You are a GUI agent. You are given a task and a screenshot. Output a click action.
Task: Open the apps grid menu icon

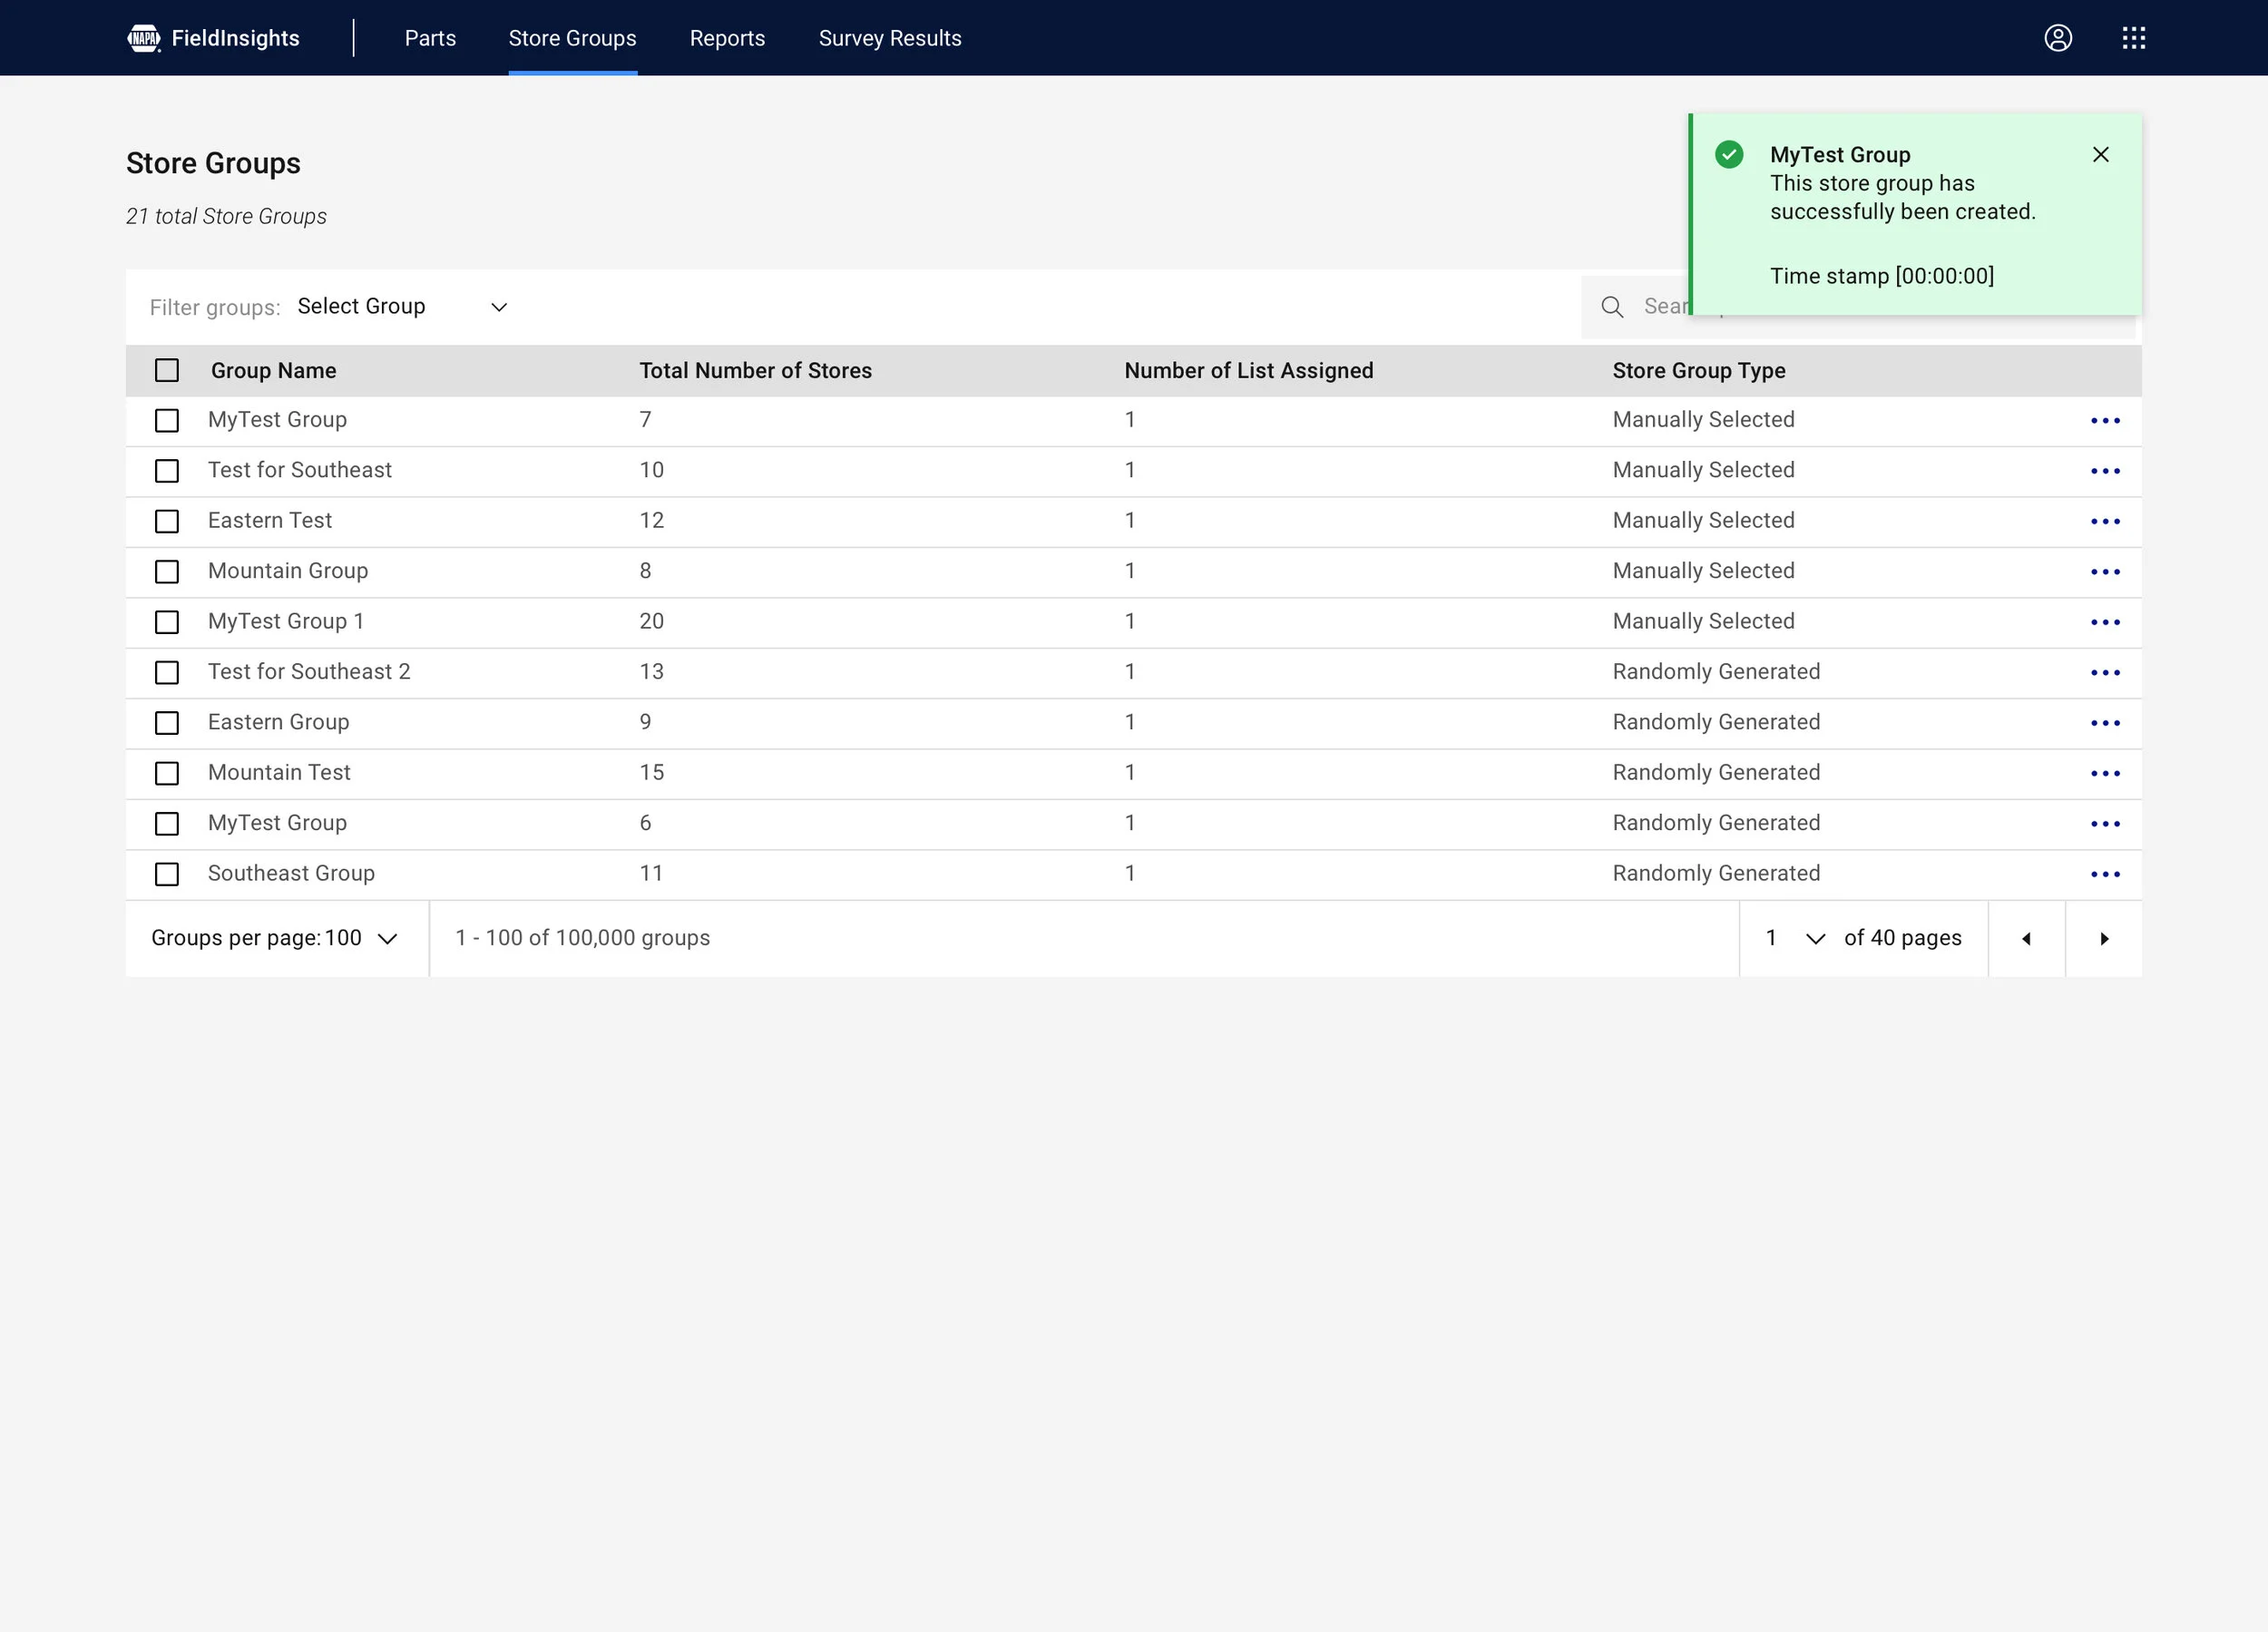[x=2133, y=38]
